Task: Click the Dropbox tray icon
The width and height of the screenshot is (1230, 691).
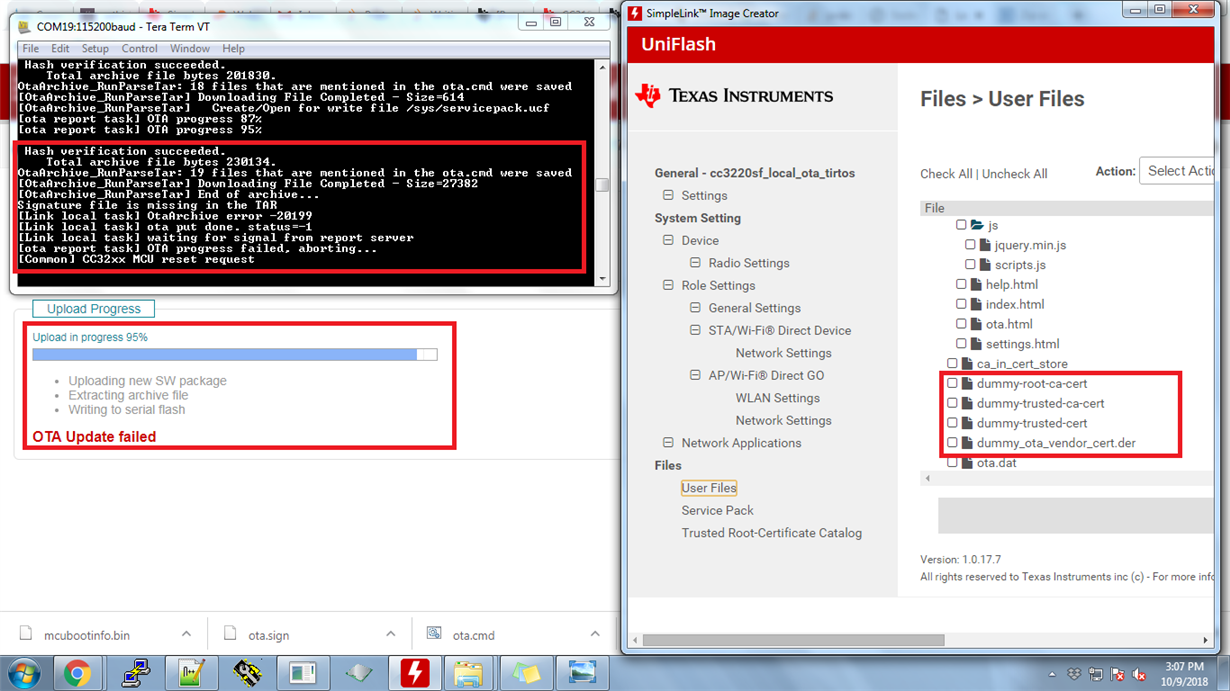Action: (x=1073, y=674)
